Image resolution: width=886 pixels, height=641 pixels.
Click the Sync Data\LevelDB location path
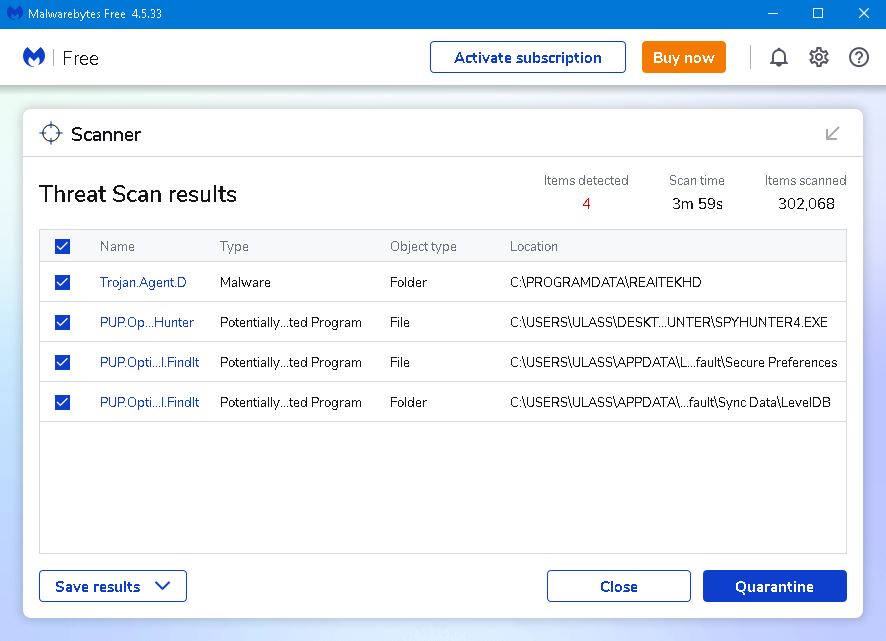click(x=670, y=402)
